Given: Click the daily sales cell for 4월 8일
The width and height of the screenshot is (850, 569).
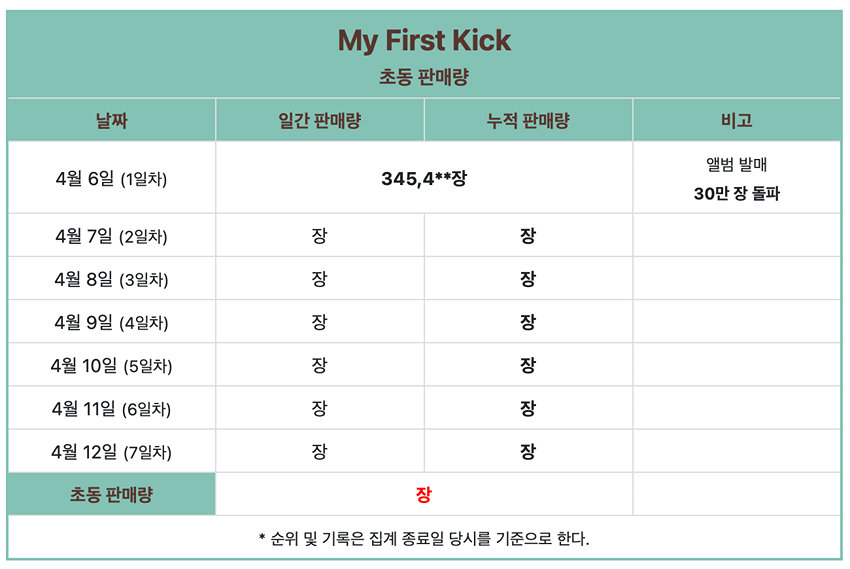Looking at the screenshot, I should point(319,280).
